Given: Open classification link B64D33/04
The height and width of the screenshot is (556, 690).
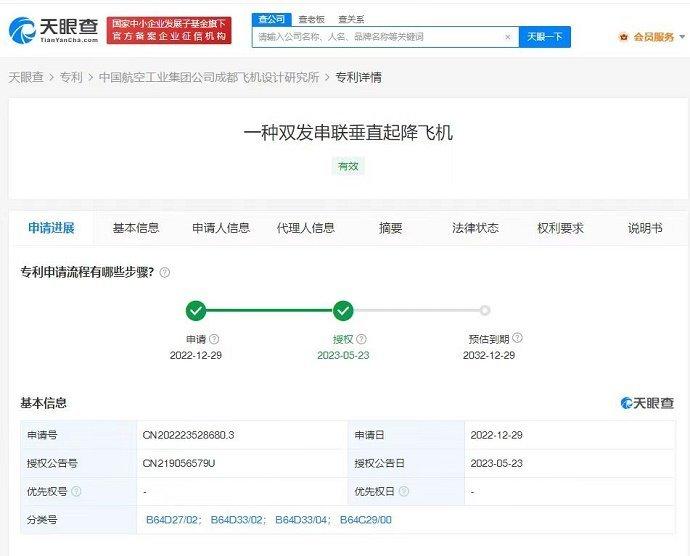Looking at the screenshot, I should [x=301, y=520].
